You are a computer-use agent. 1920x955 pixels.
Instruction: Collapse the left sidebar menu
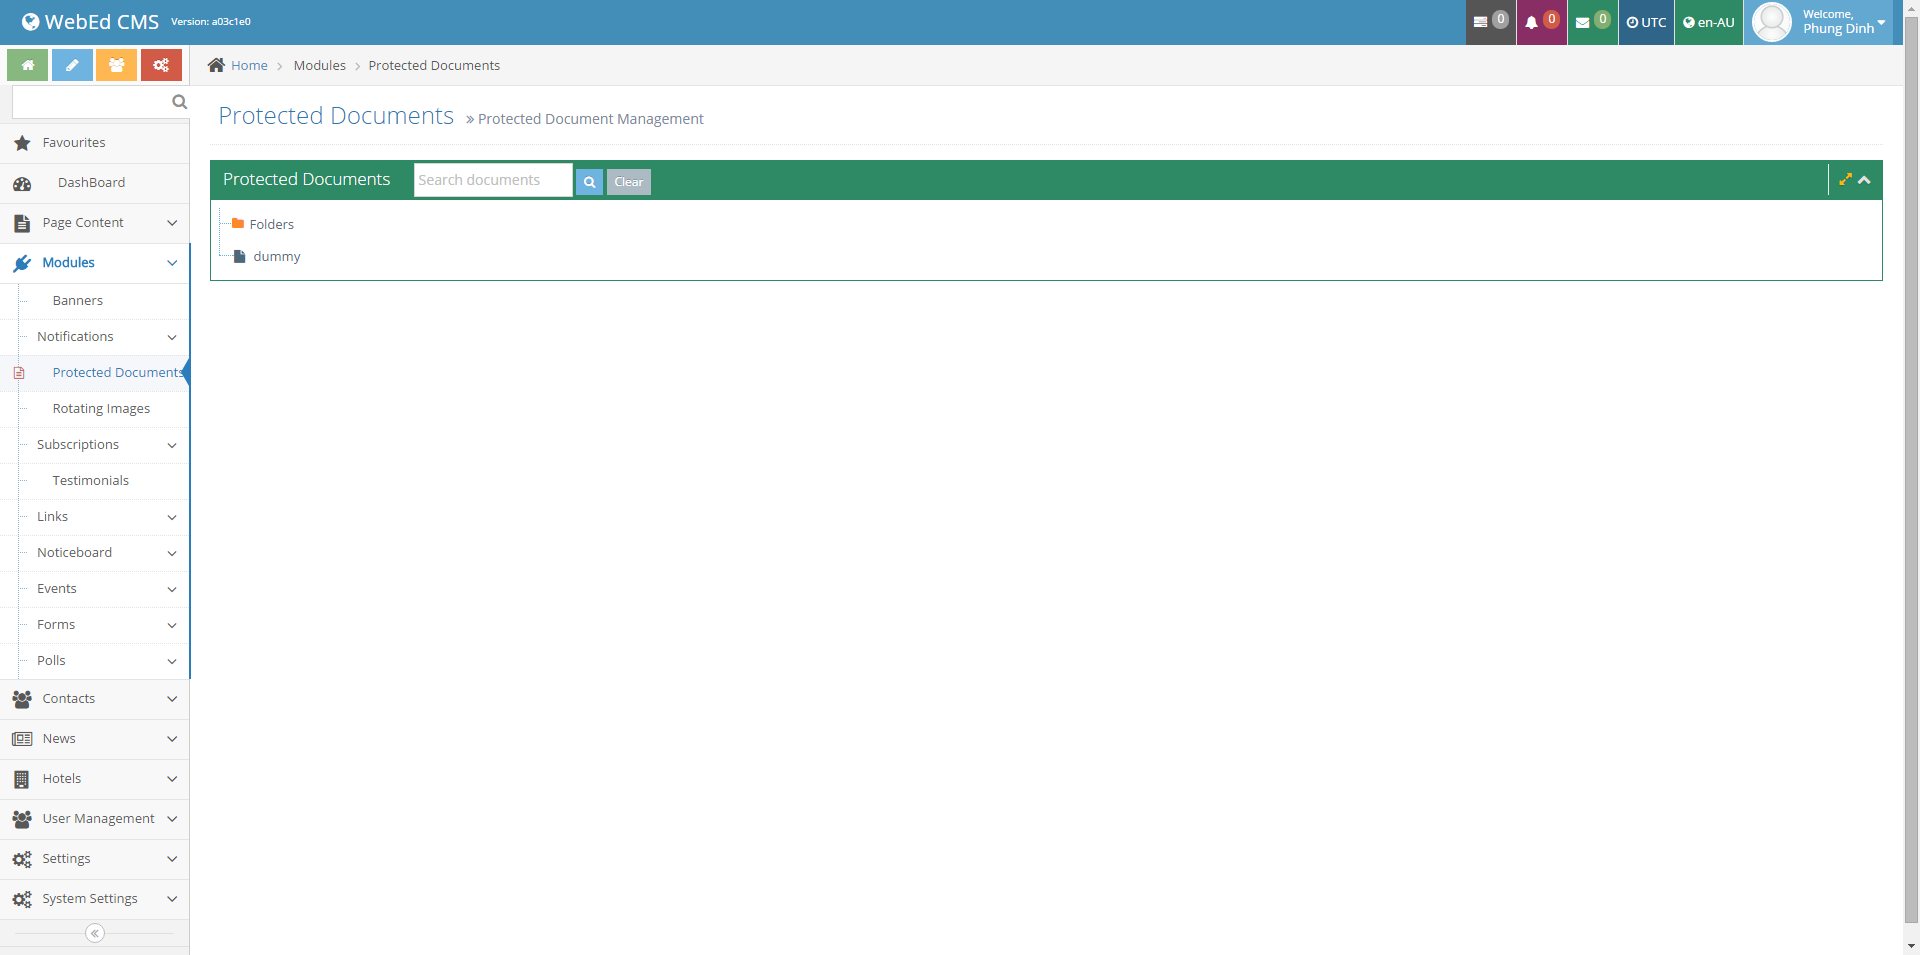pyautogui.click(x=95, y=933)
